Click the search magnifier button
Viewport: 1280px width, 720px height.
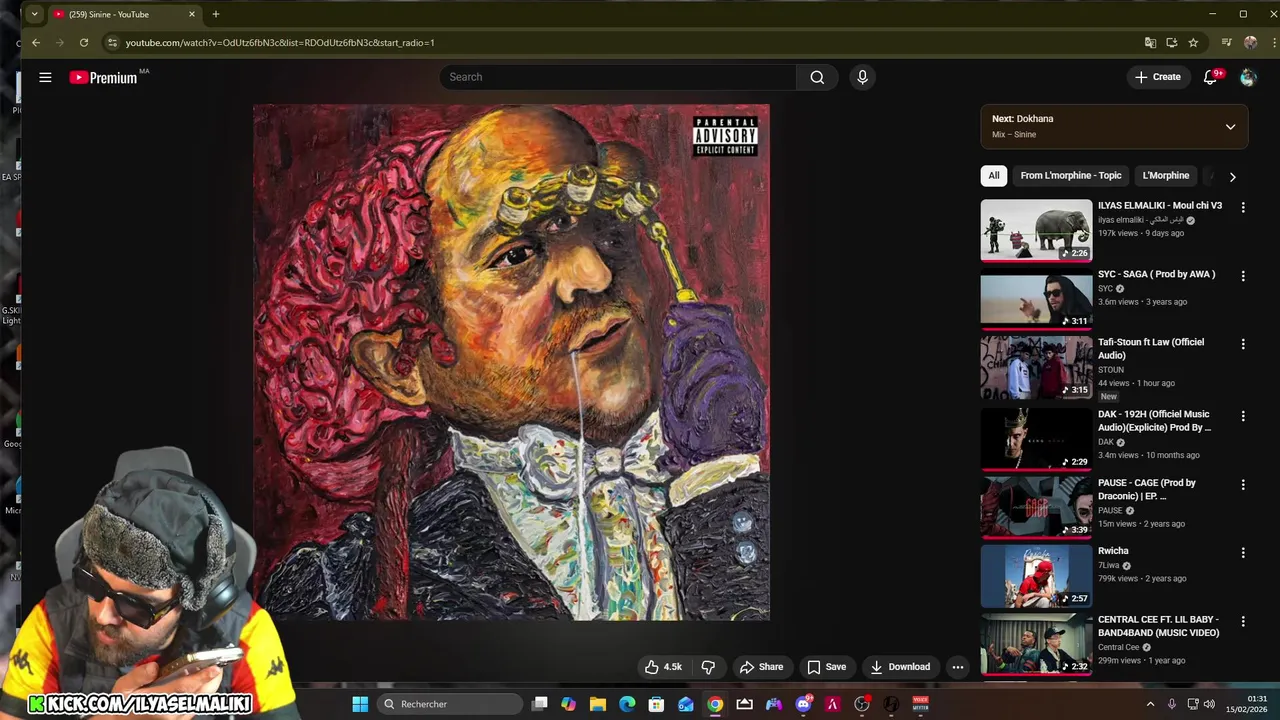(x=817, y=77)
